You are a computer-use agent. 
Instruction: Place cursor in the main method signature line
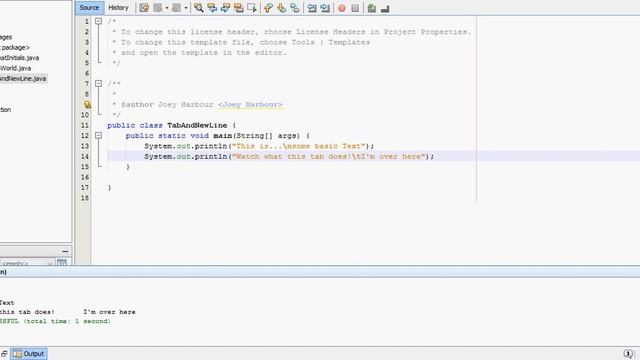click(218, 136)
